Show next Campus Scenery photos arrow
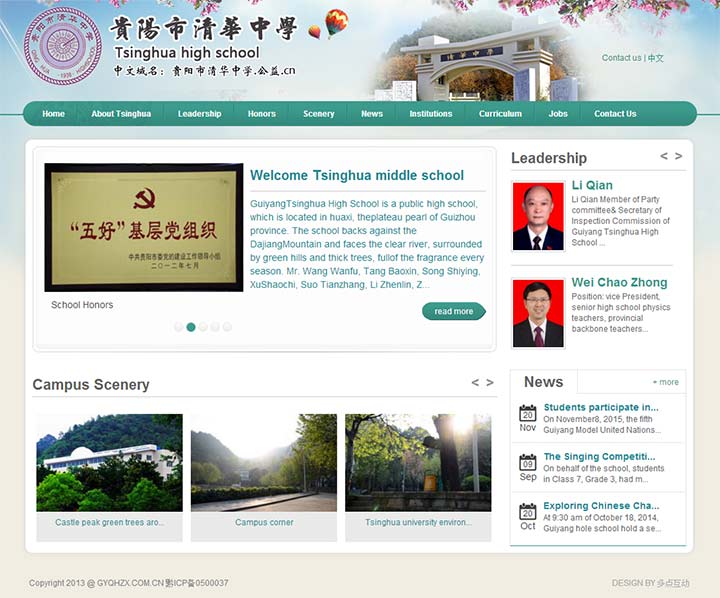This screenshot has height=598, width=720. tap(490, 383)
